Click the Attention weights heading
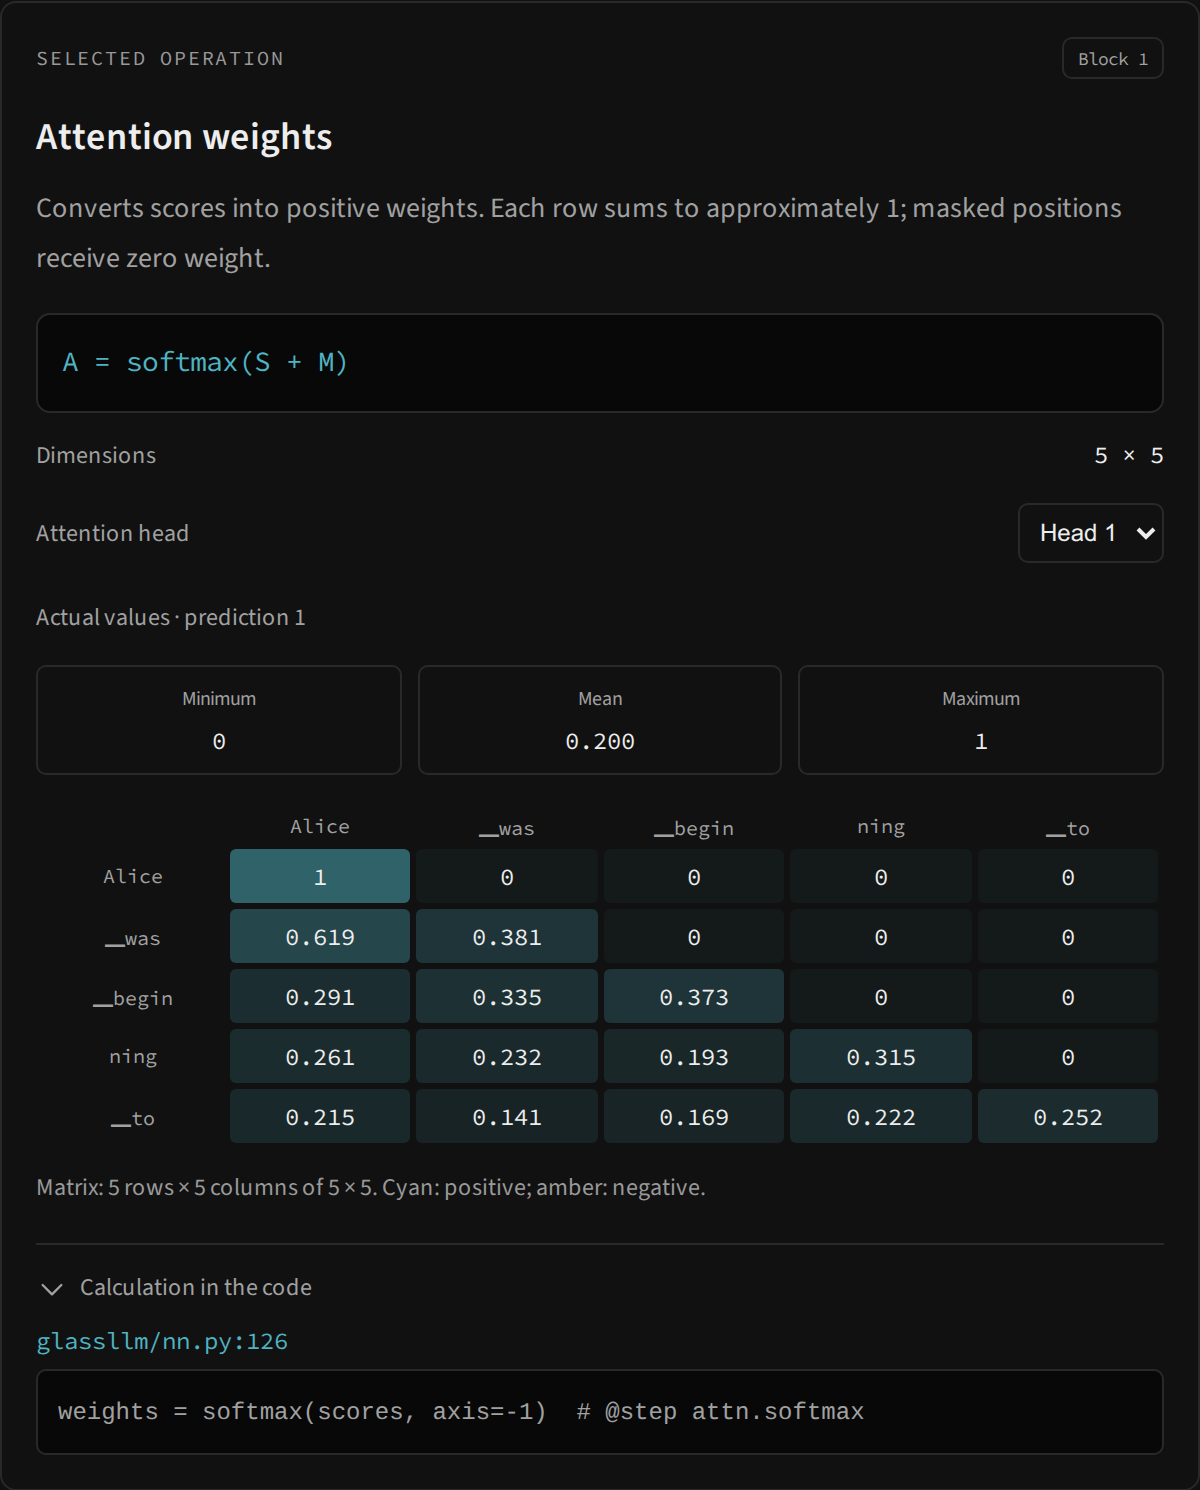The height and width of the screenshot is (1490, 1200). 184,137
